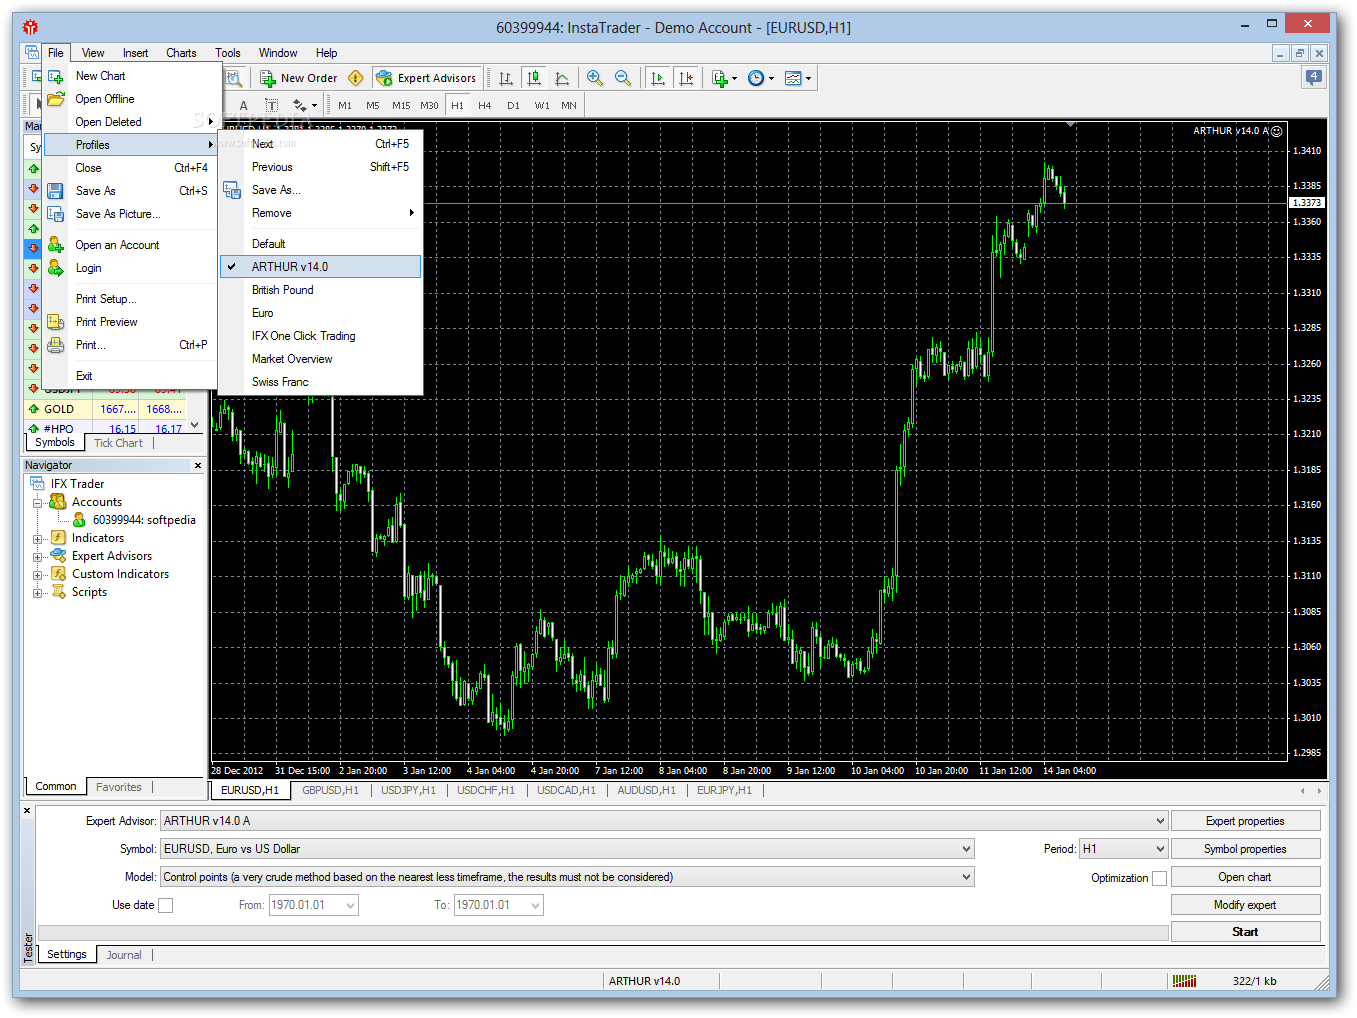Image resolution: width=1357 pixels, height=1018 pixels.
Task: Start the strategy test
Action: click(x=1245, y=932)
